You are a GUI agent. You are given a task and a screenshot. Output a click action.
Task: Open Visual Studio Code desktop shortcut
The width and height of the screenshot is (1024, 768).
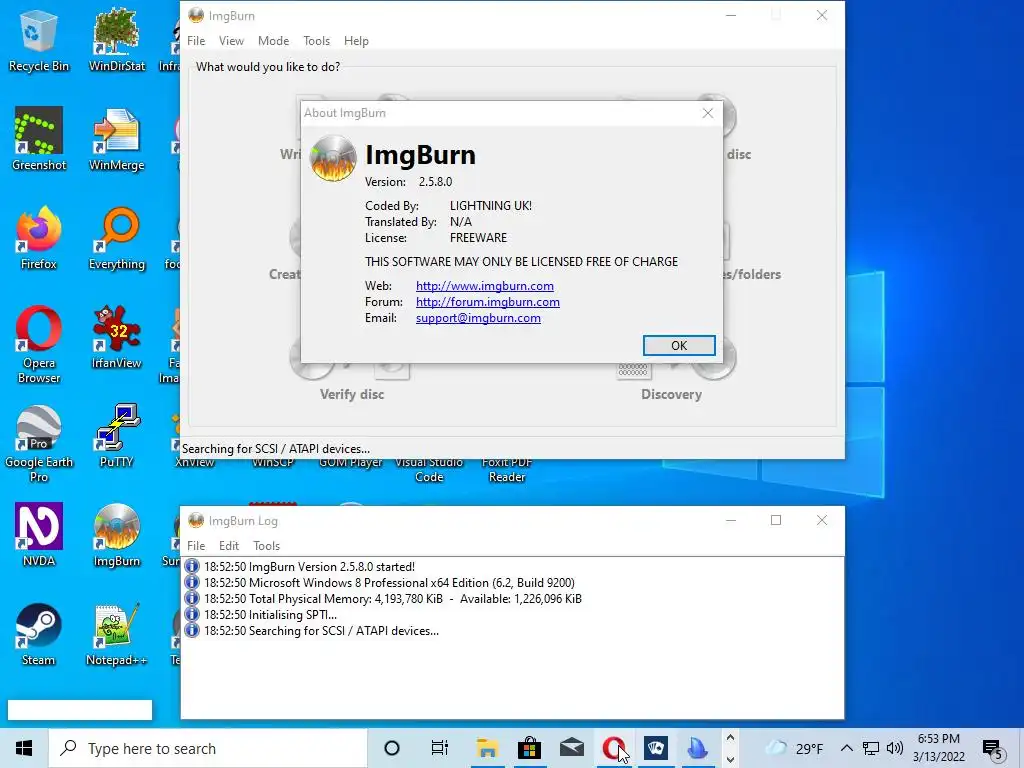(x=429, y=470)
